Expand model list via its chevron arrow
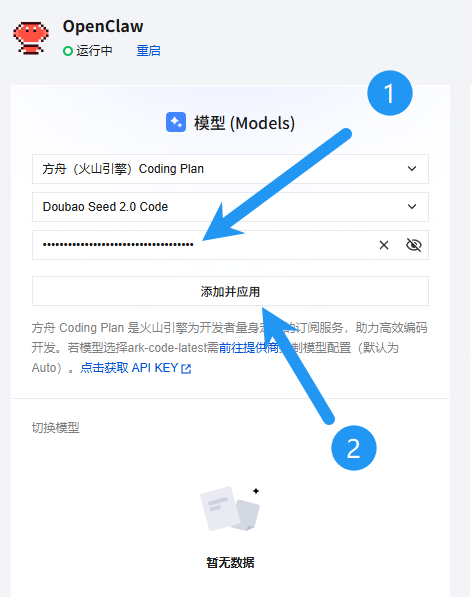472x597 pixels. [412, 207]
